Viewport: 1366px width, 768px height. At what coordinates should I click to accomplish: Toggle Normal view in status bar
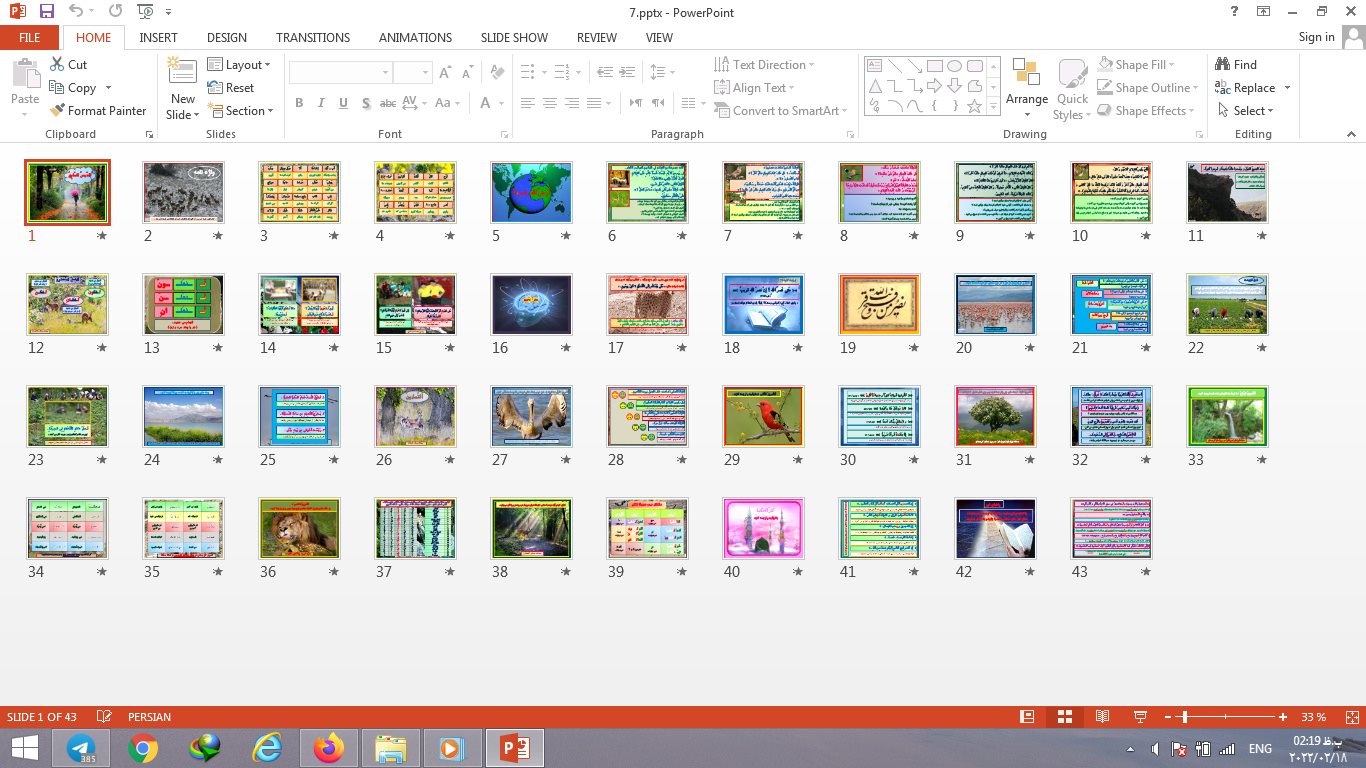(x=1027, y=717)
